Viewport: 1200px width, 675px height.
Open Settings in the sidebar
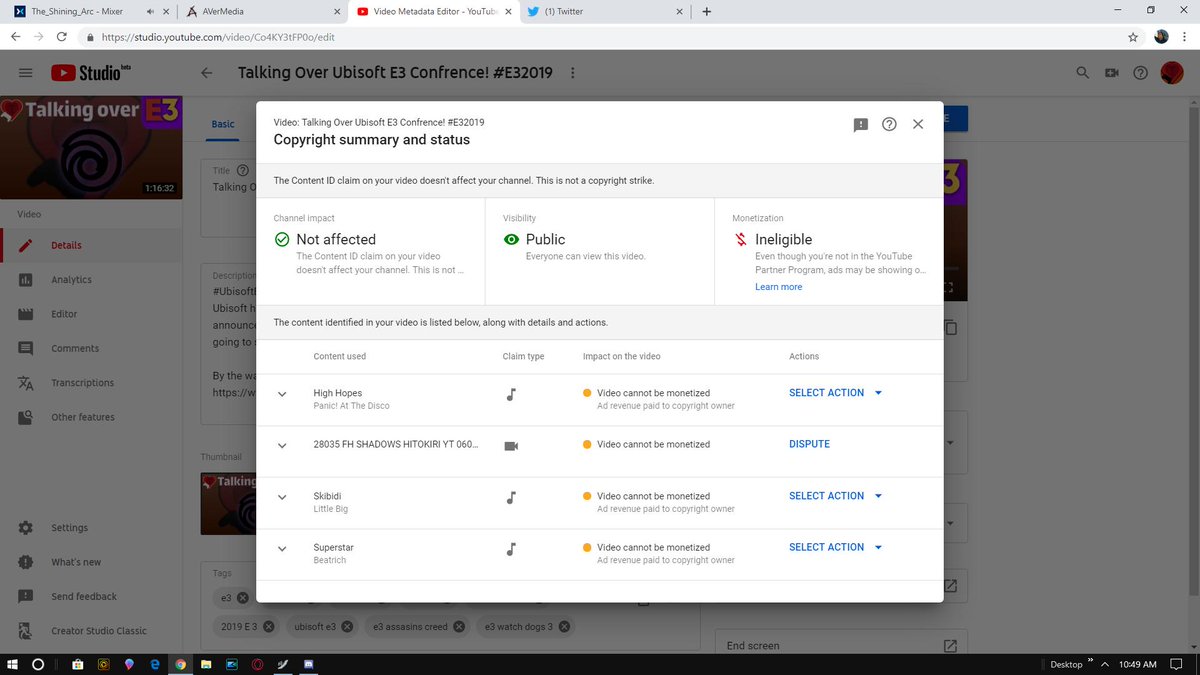(x=91, y=528)
